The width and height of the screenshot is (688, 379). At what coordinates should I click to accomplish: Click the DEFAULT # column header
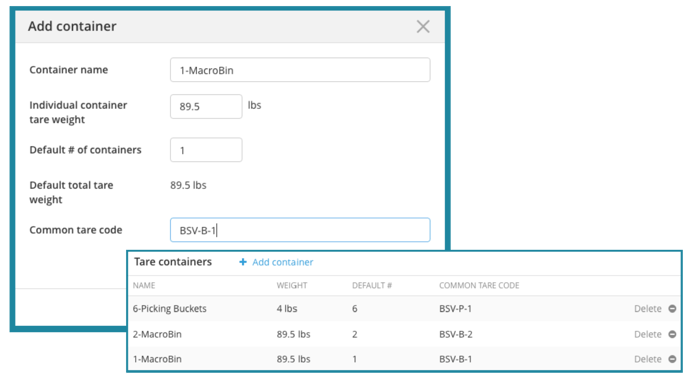coord(372,286)
